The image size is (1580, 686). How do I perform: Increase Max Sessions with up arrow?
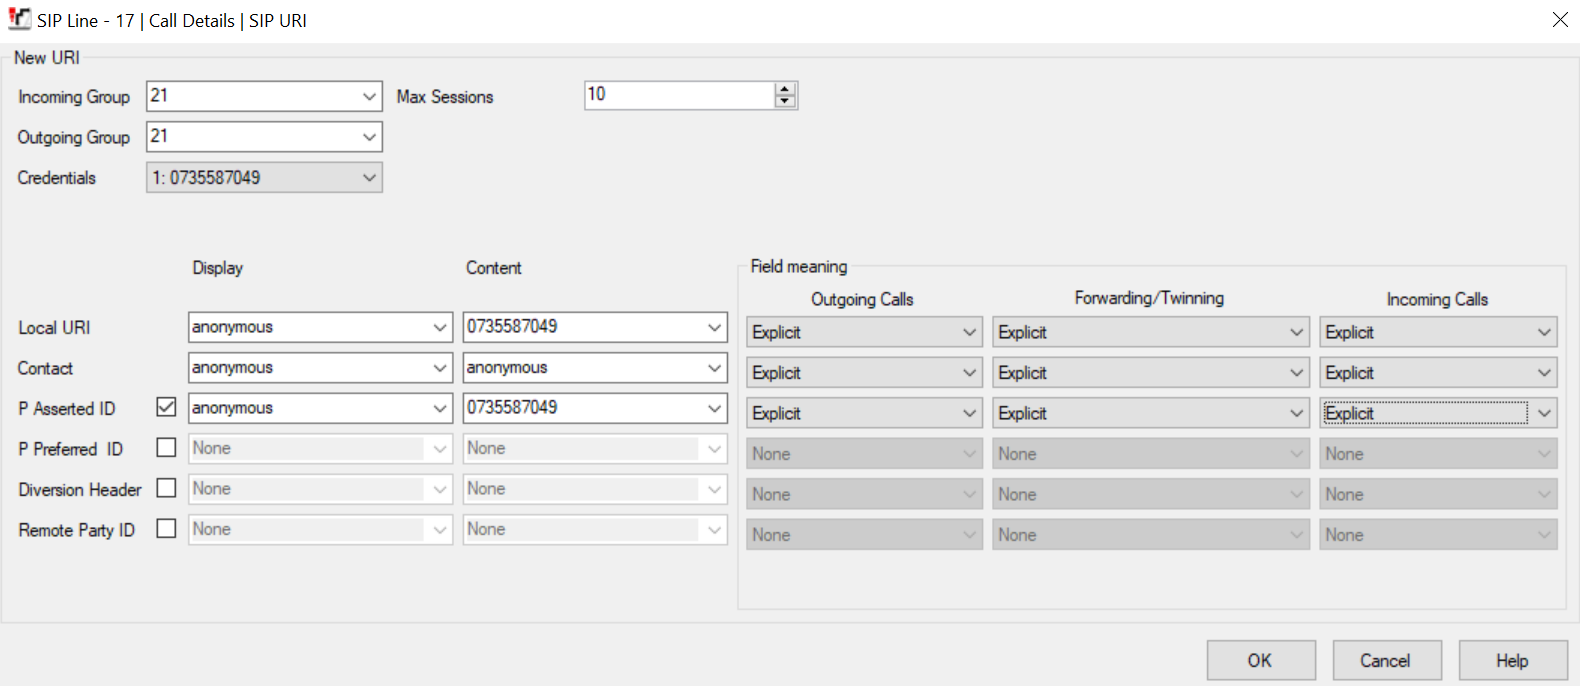coord(785,89)
